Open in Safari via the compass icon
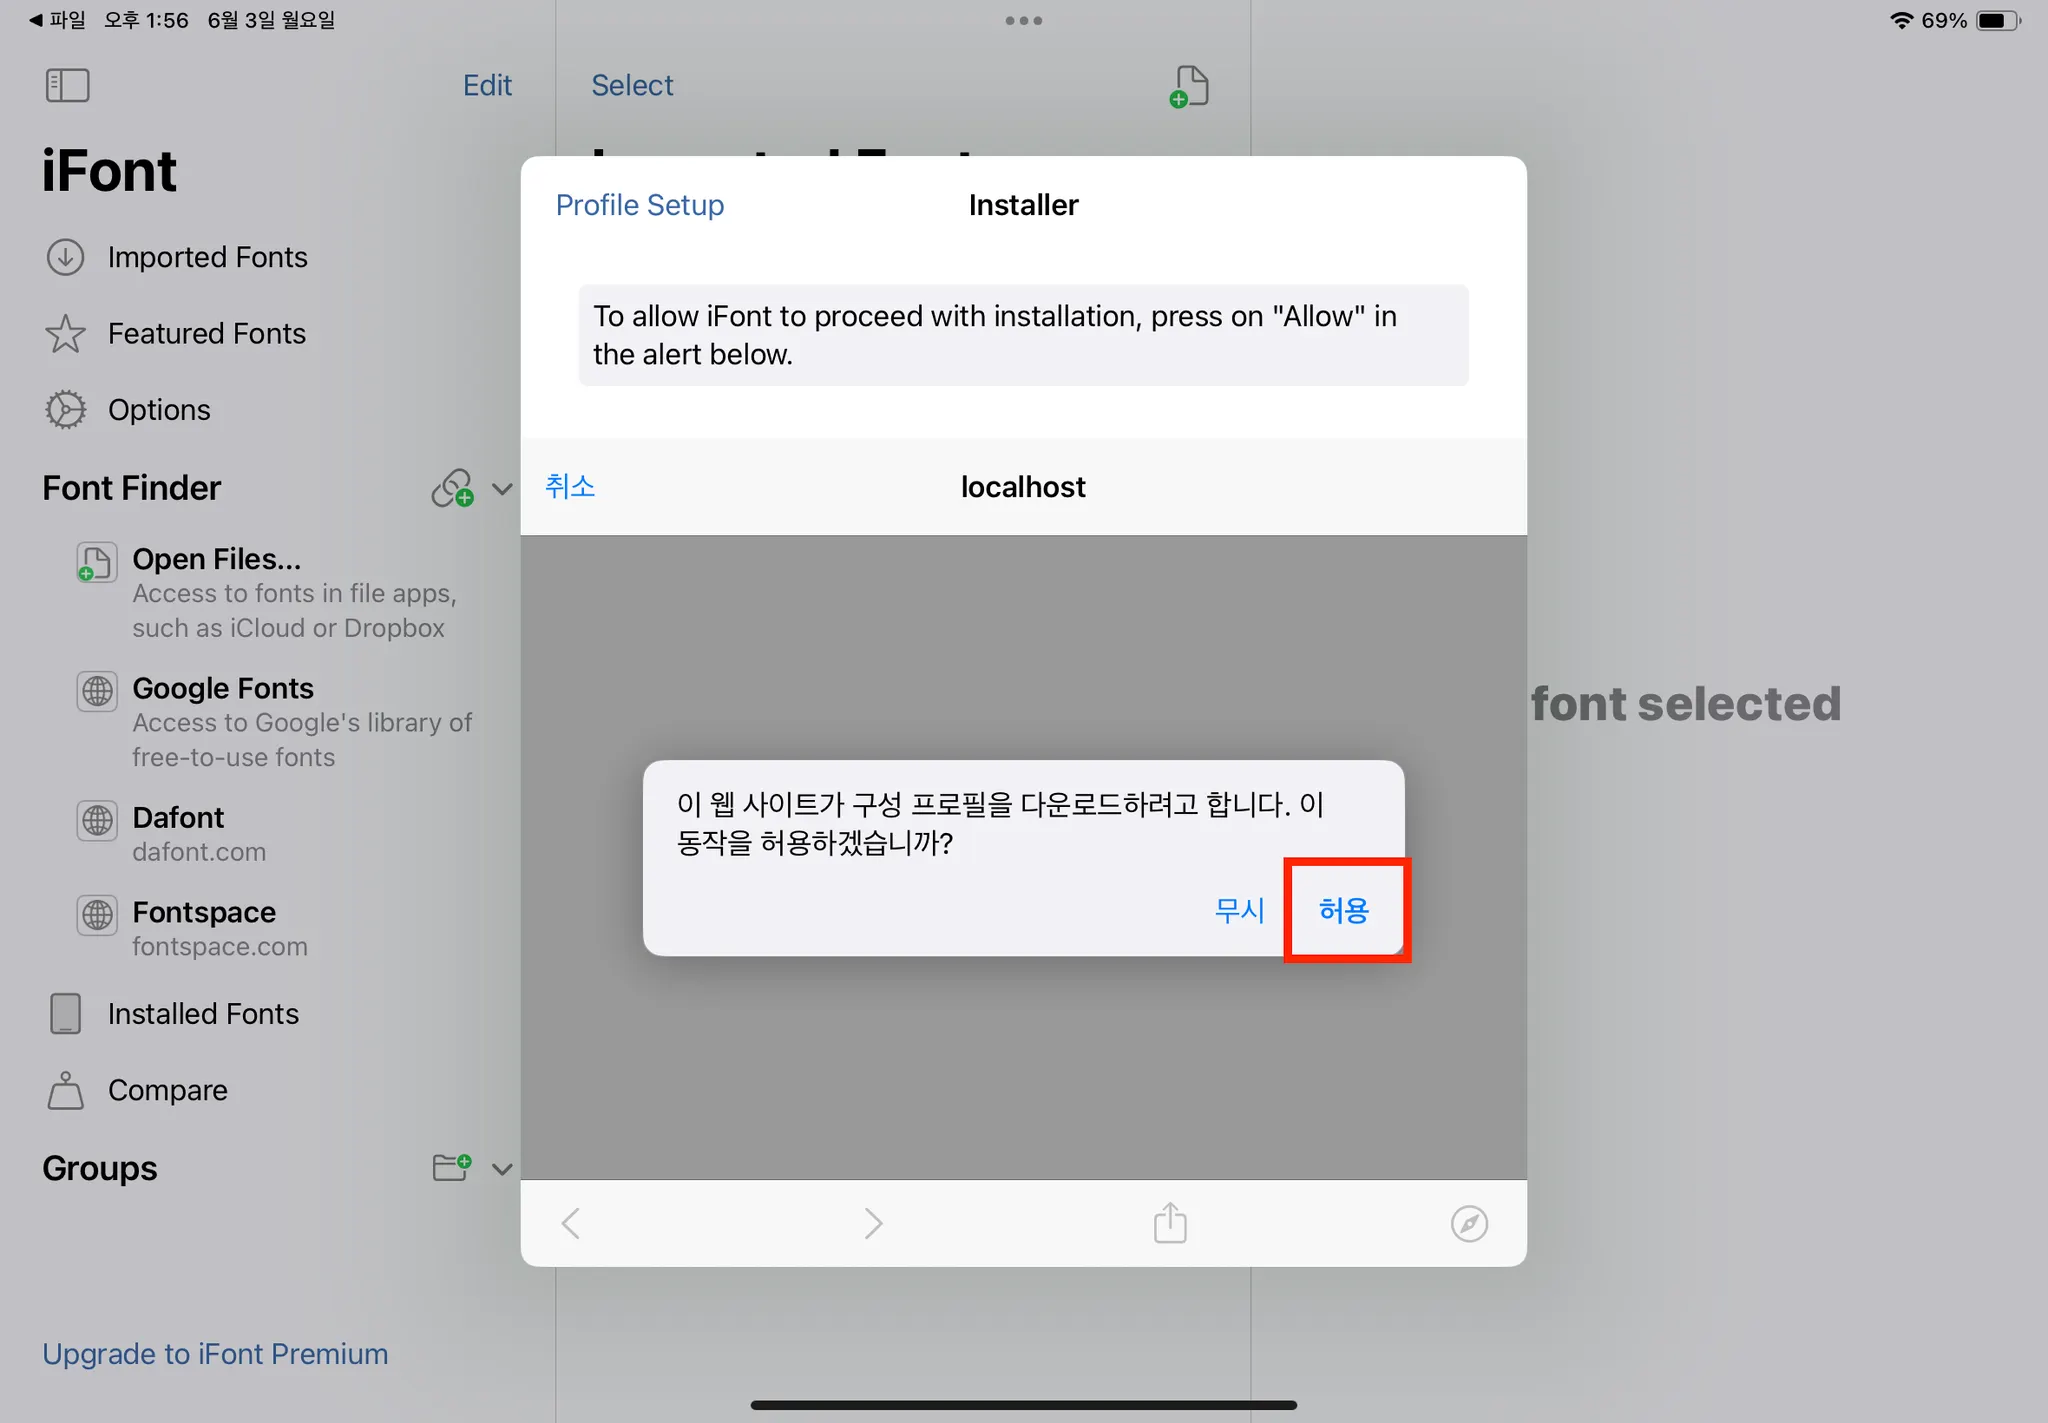This screenshot has height=1423, width=2048. (1469, 1223)
